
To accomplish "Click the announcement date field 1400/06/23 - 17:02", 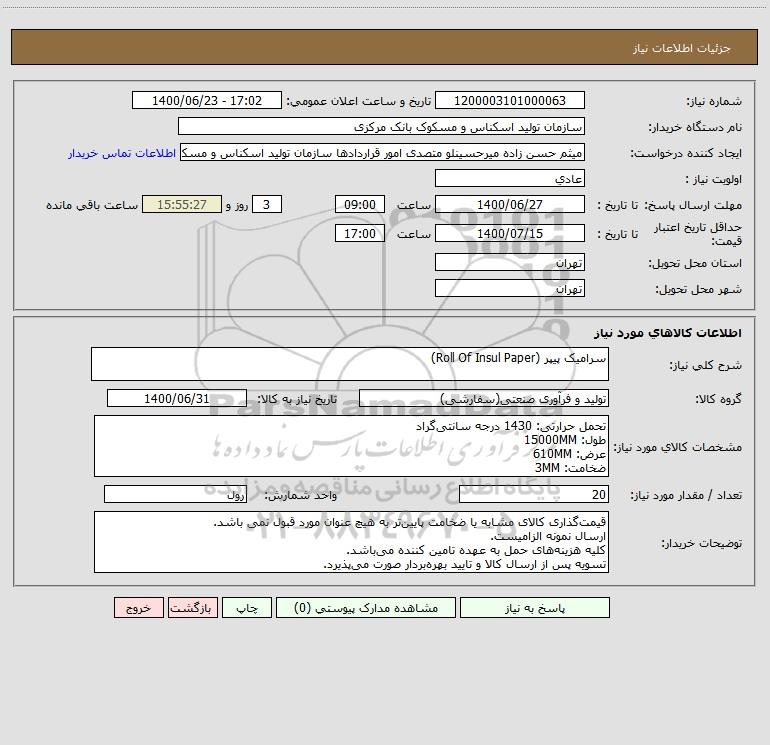I will click(x=207, y=101).
